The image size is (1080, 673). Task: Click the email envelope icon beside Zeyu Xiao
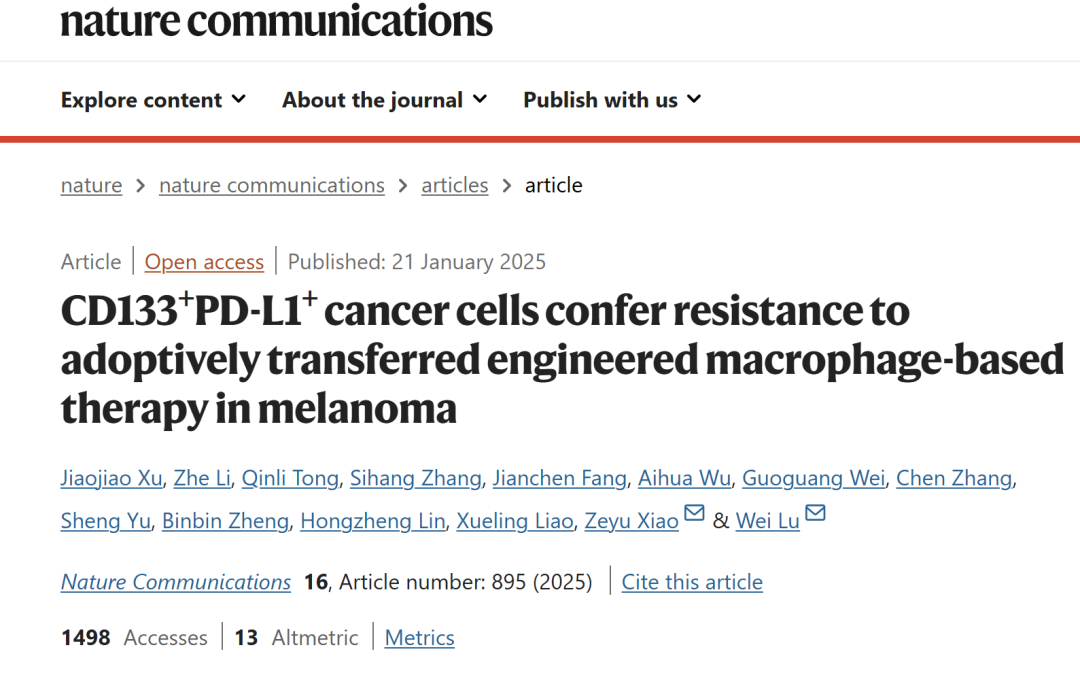pos(694,513)
